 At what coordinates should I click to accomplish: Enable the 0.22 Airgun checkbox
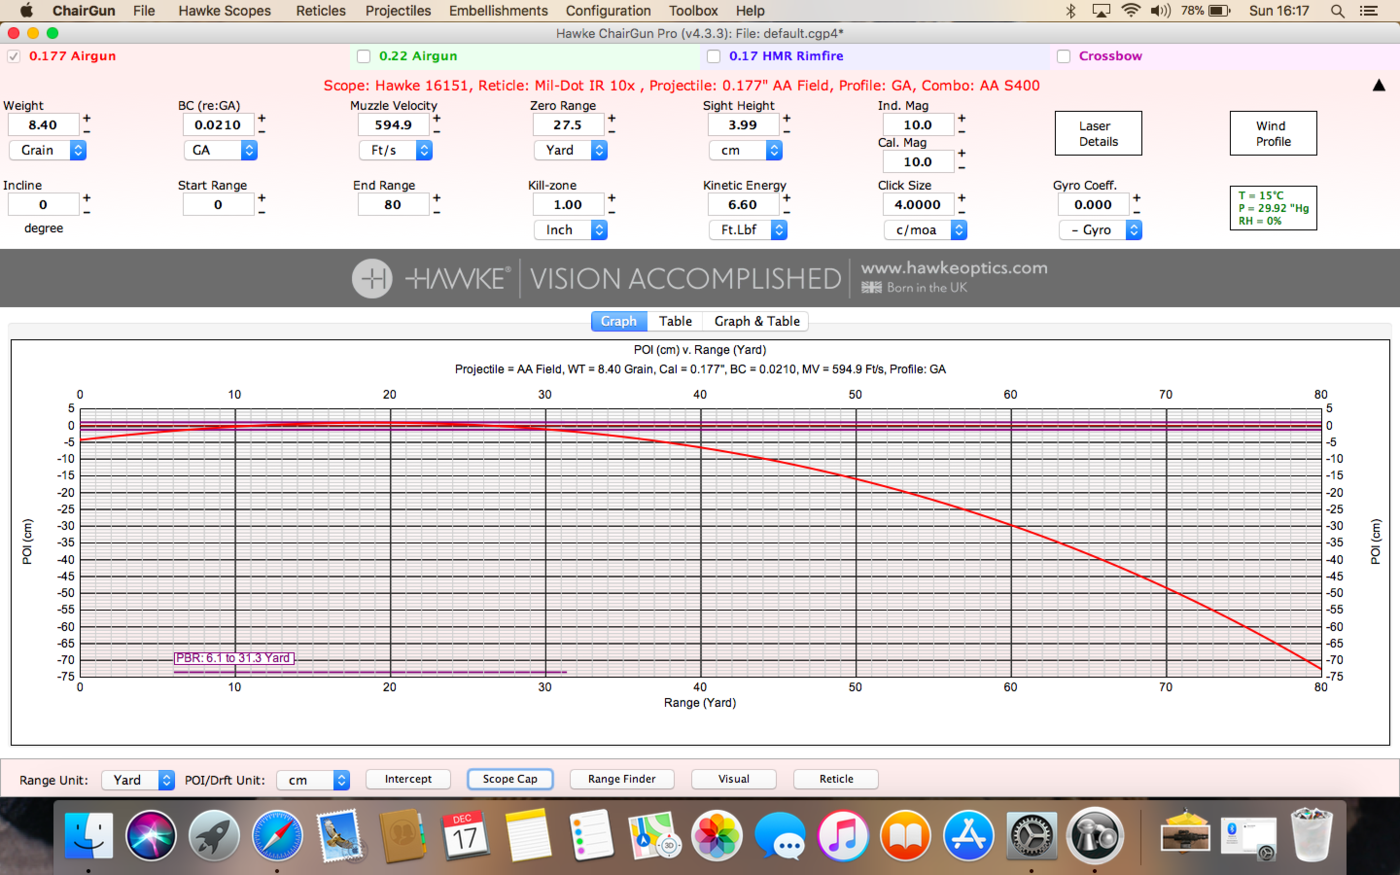click(363, 56)
